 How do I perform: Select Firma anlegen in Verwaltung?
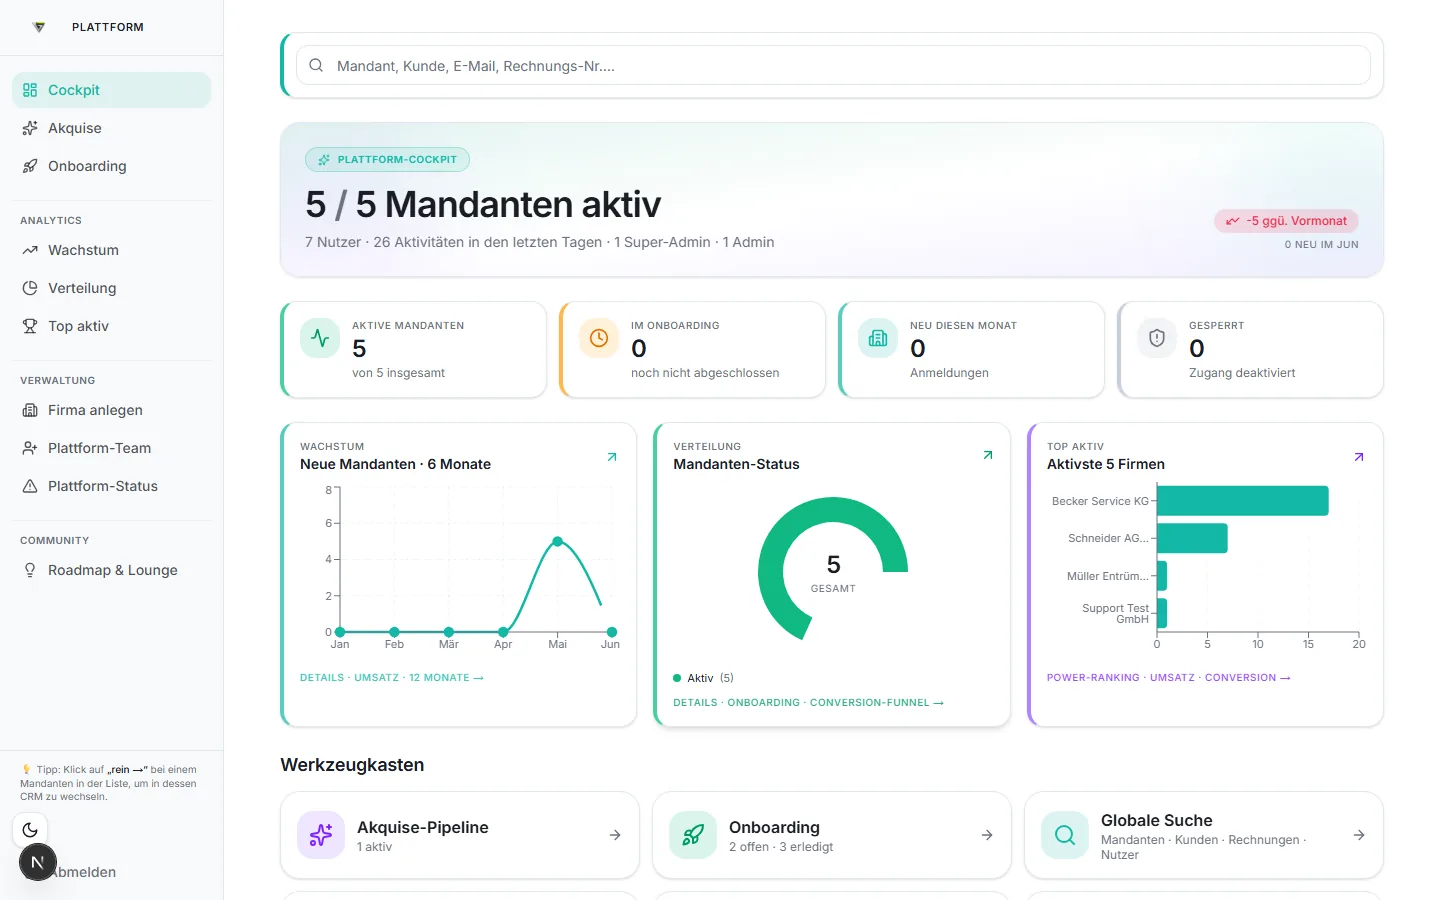click(111, 410)
